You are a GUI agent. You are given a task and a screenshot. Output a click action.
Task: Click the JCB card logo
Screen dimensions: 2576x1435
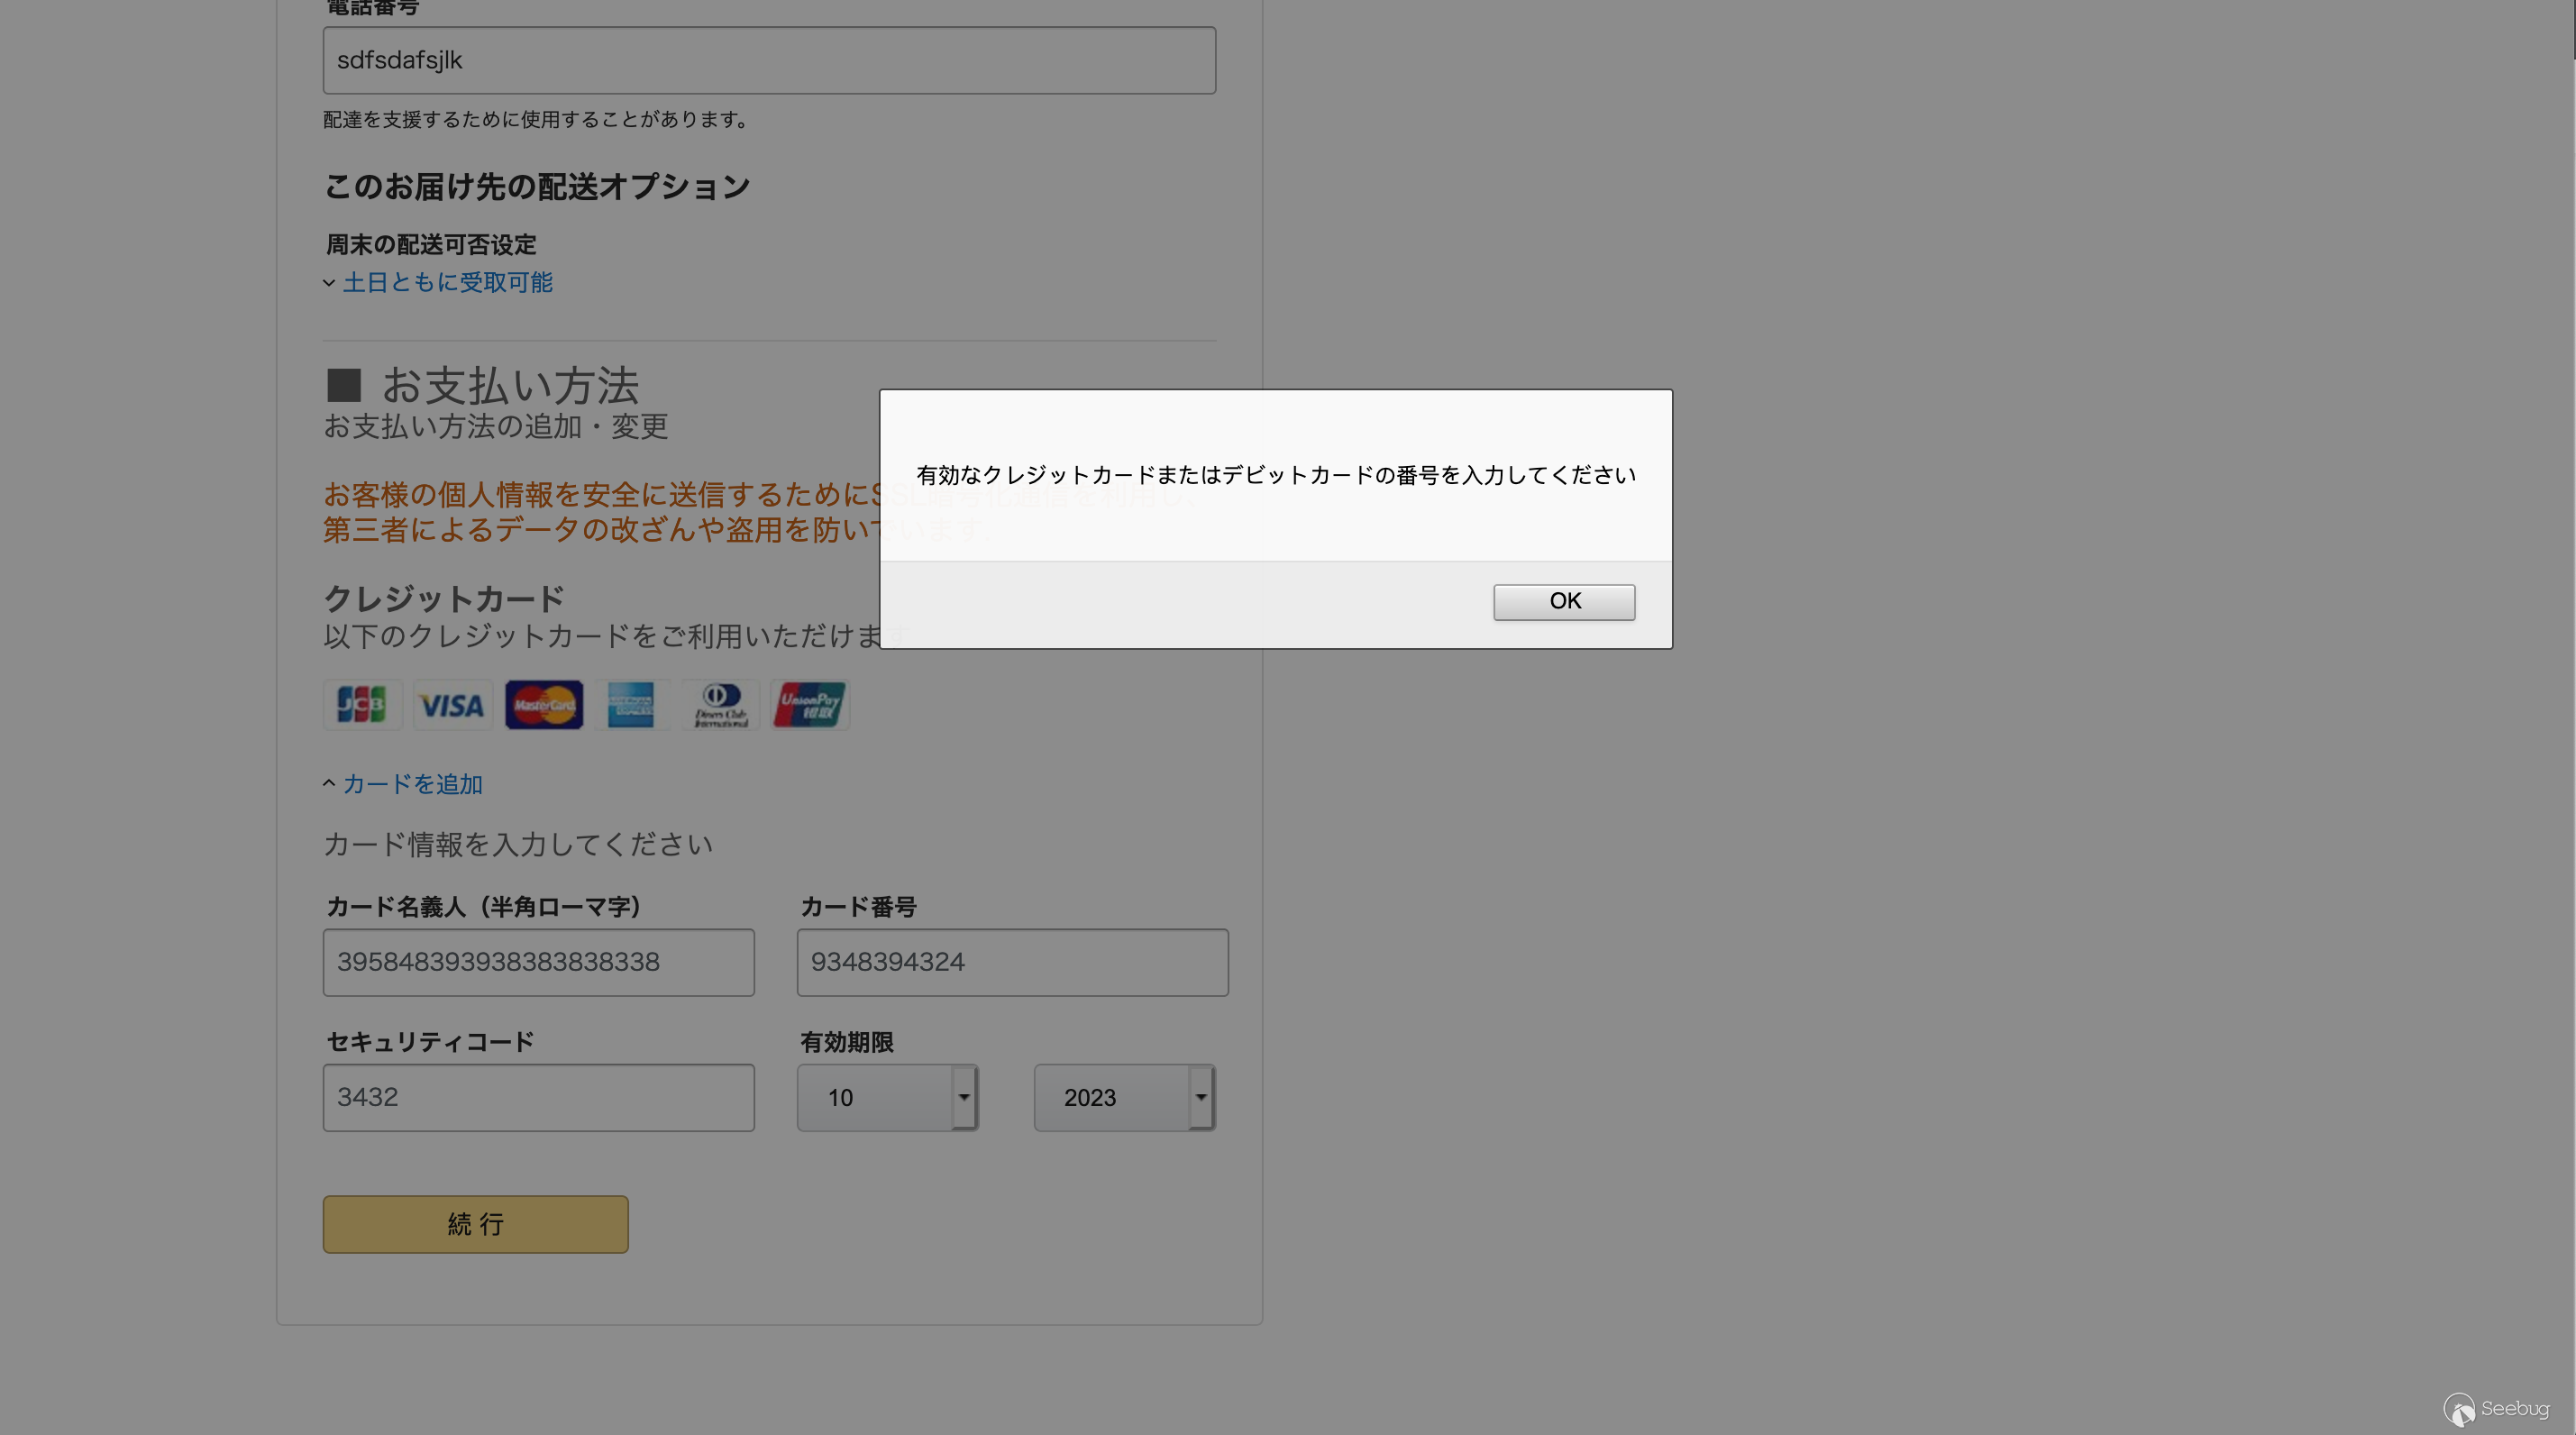(362, 705)
